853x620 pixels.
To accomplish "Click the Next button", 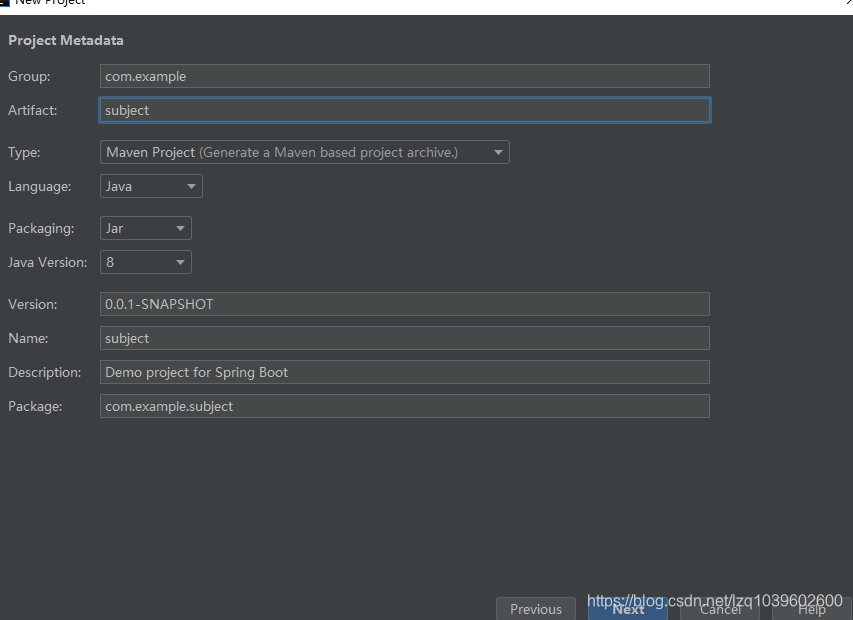I will [628, 609].
